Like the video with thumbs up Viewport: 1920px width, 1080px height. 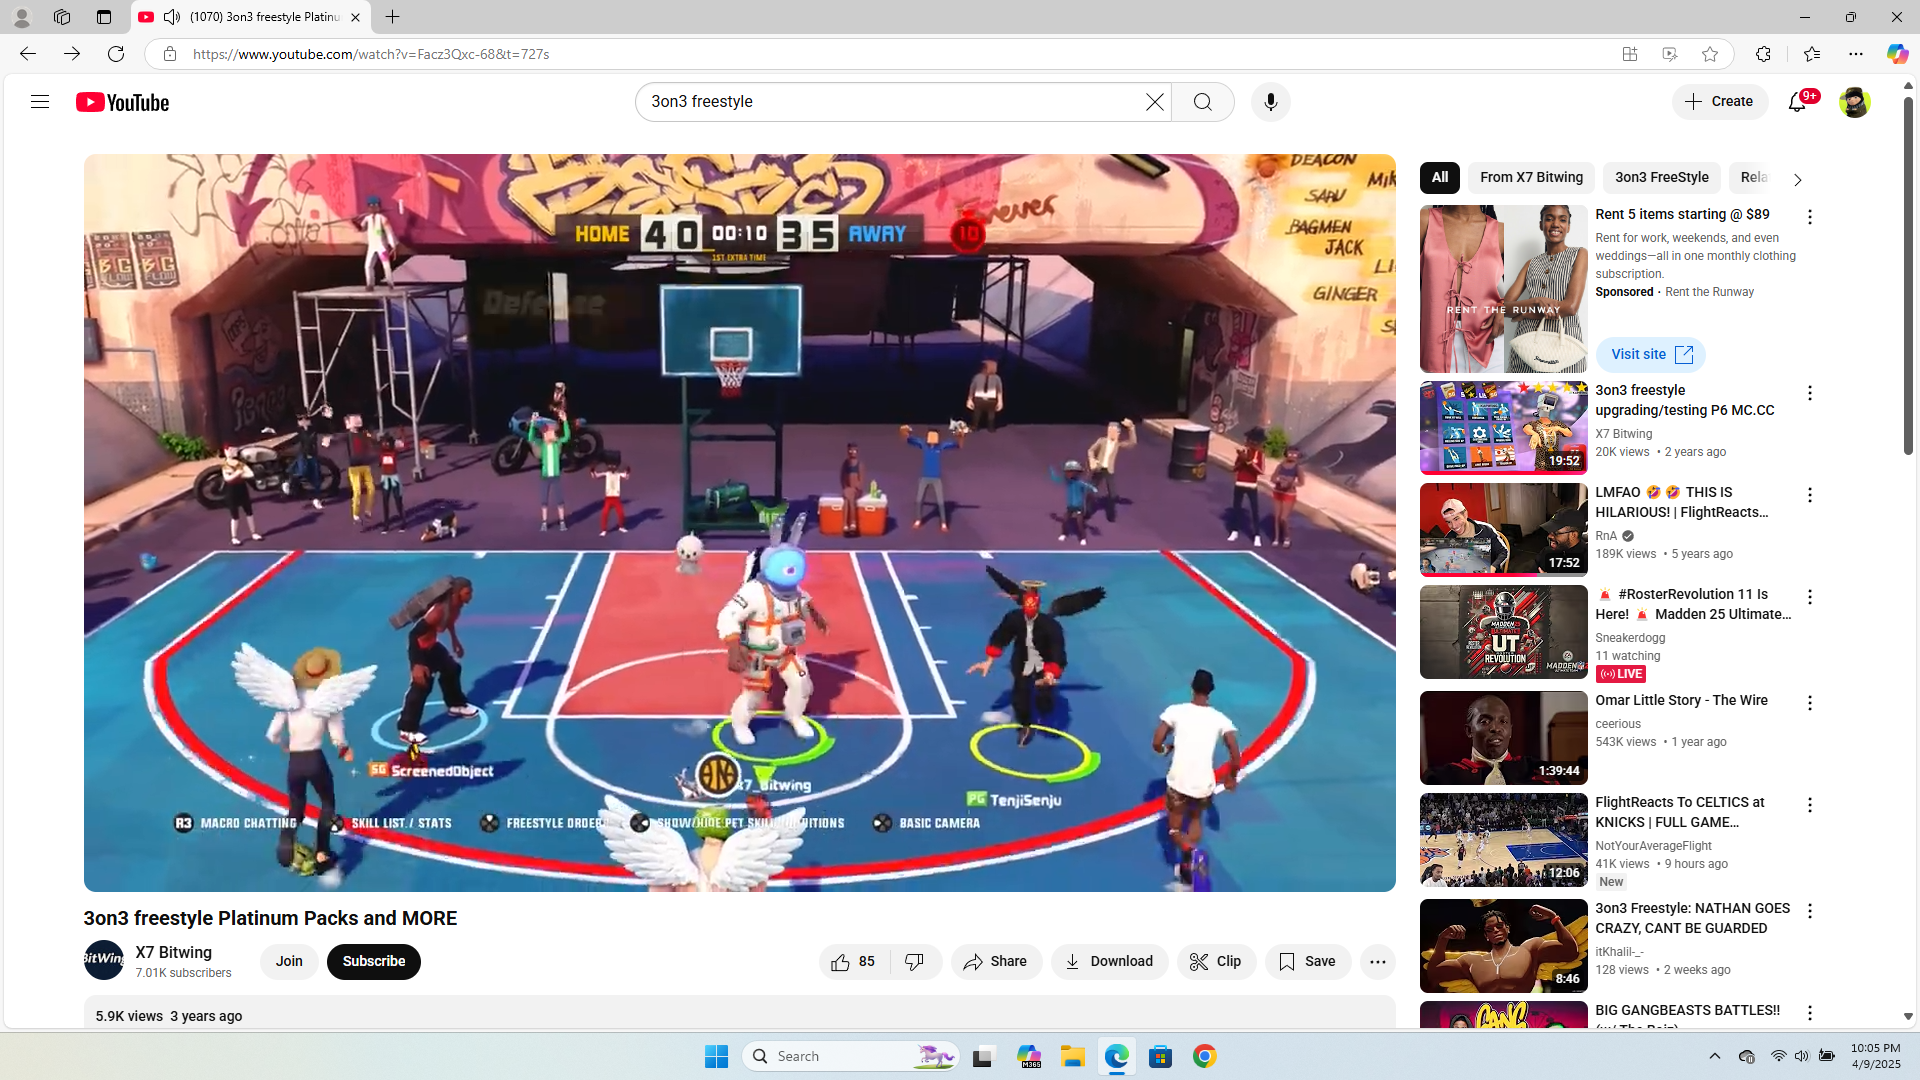tap(853, 962)
